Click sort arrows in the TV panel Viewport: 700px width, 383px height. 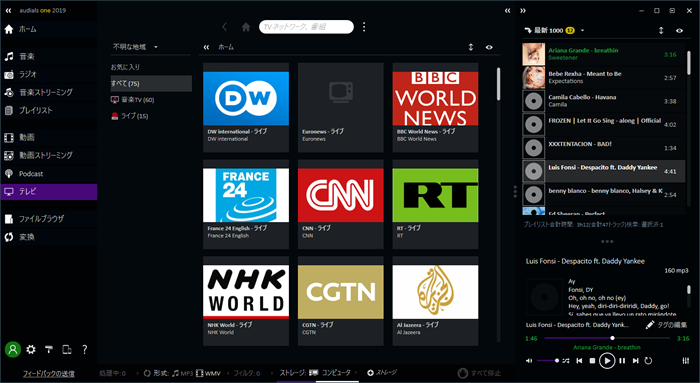471,47
